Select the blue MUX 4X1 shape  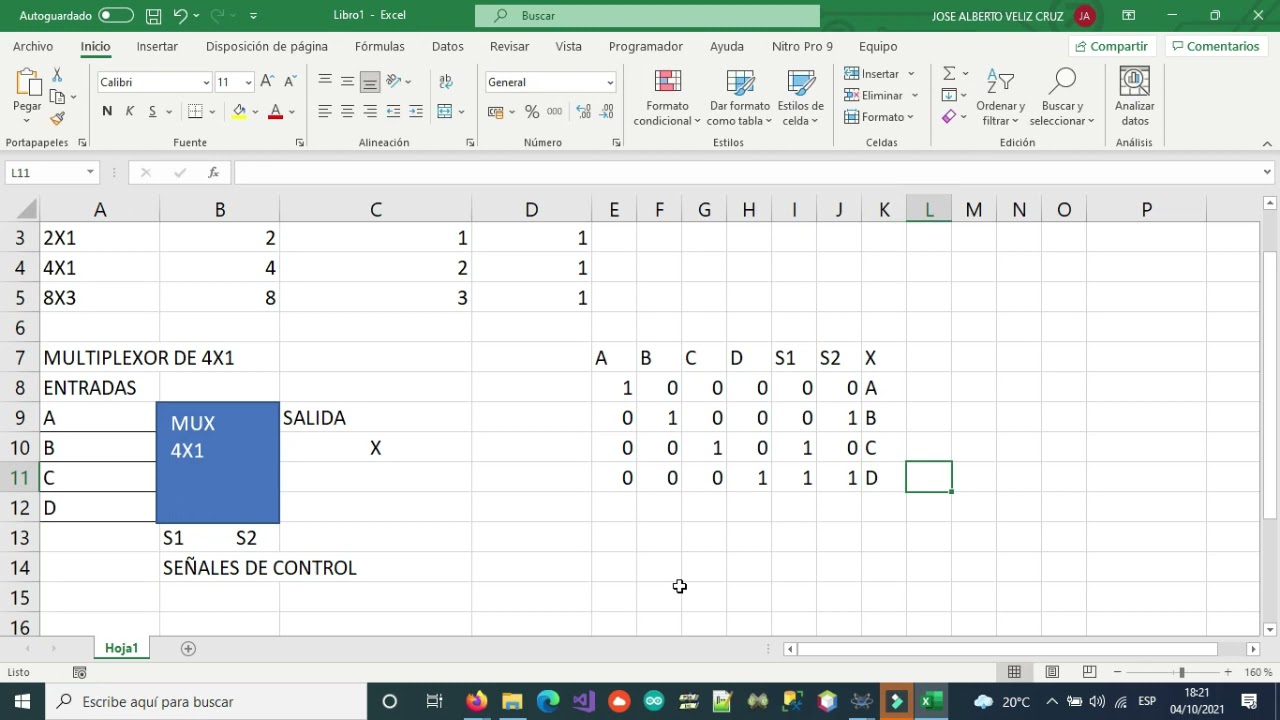click(x=218, y=463)
